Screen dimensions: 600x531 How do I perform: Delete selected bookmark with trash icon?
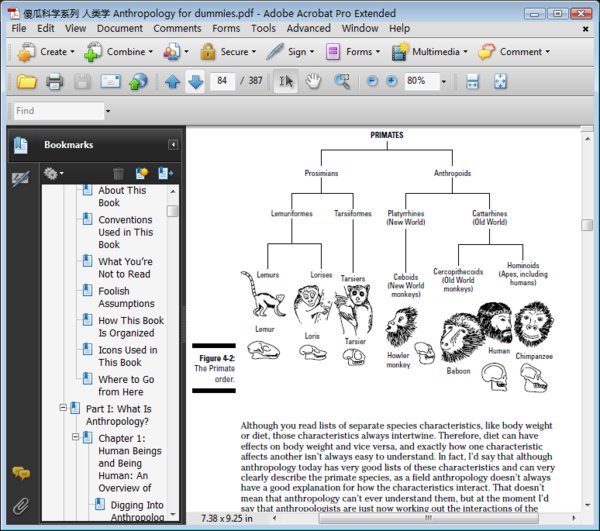(x=119, y=173)
